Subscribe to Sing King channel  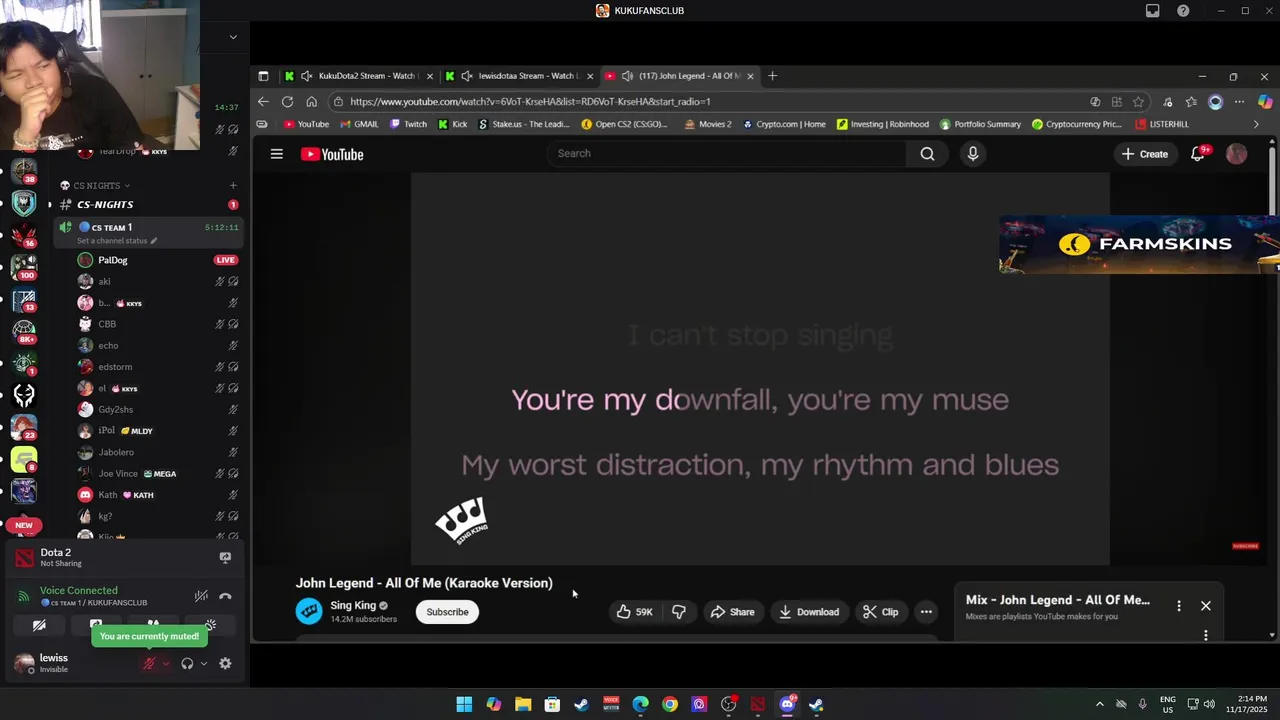(x=447, y=612)
